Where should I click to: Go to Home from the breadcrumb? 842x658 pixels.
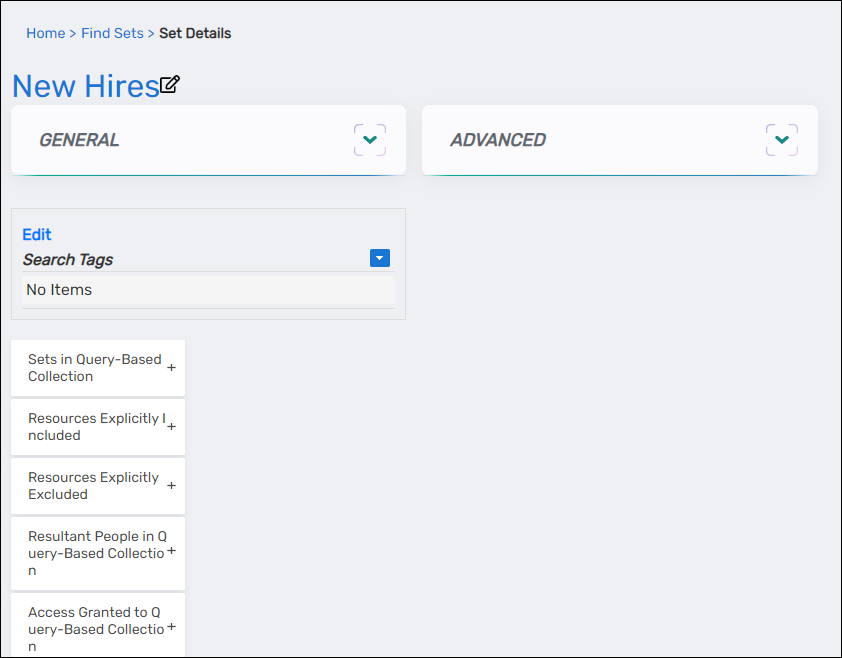click(x=45, y=33)
